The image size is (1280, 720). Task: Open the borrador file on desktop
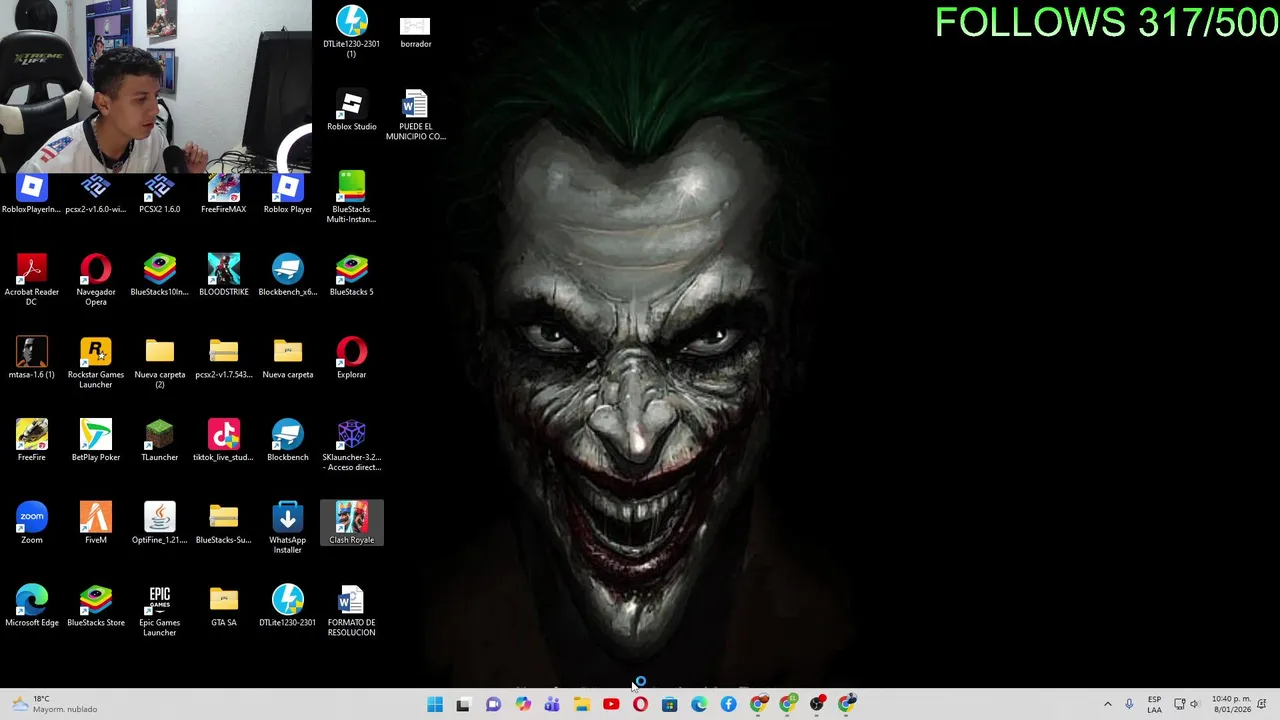click(415, 30)
